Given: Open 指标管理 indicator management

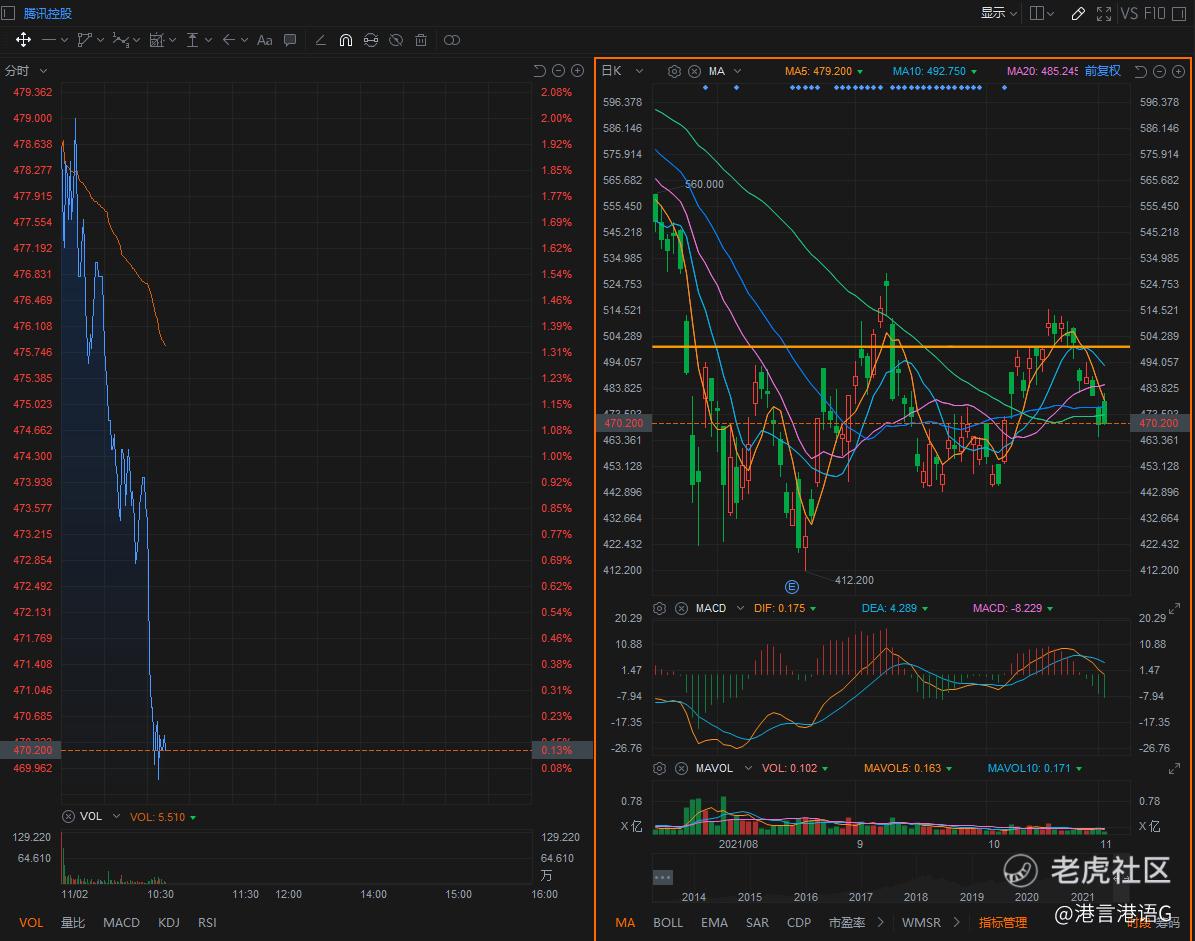Looking at the screenshot, I should tap(1002, 922).
